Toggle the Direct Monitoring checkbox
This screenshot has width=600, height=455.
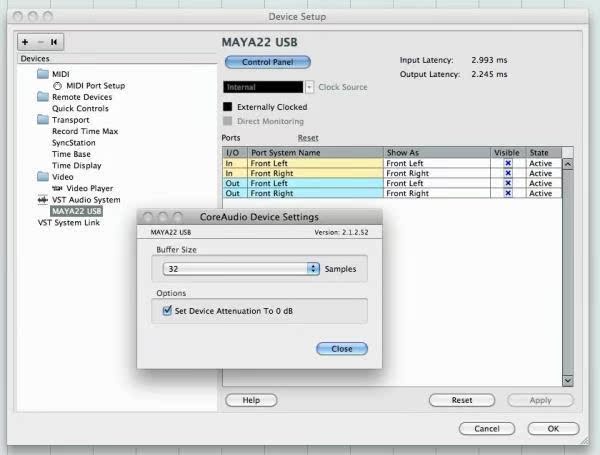pos(227,121)
